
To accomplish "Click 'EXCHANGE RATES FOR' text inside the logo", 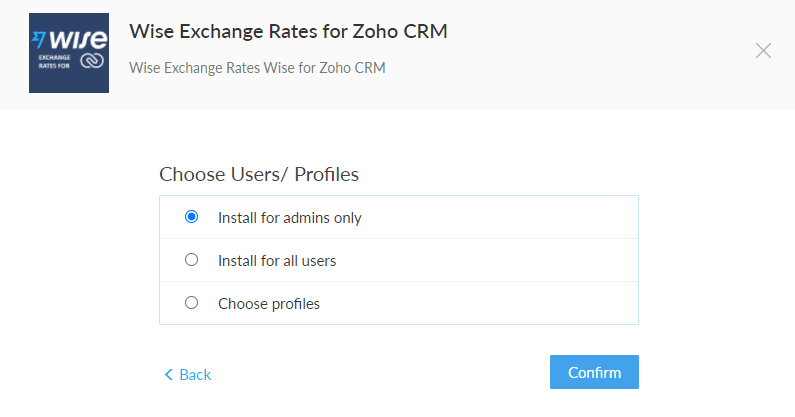I will point(54,61).
